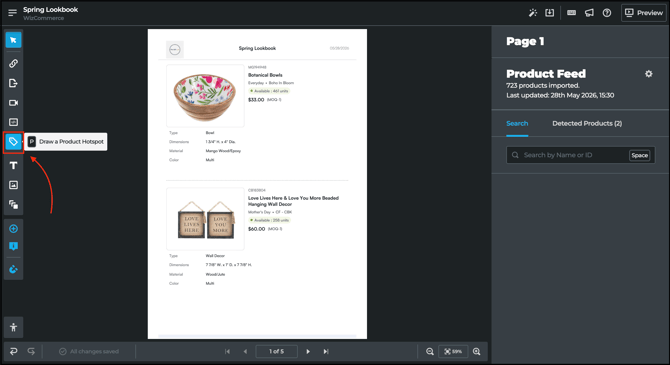670x365 pixels.
Task: Open the magic wand auto-detect tool
Action: pyautogui.click(x=533, y=13)
